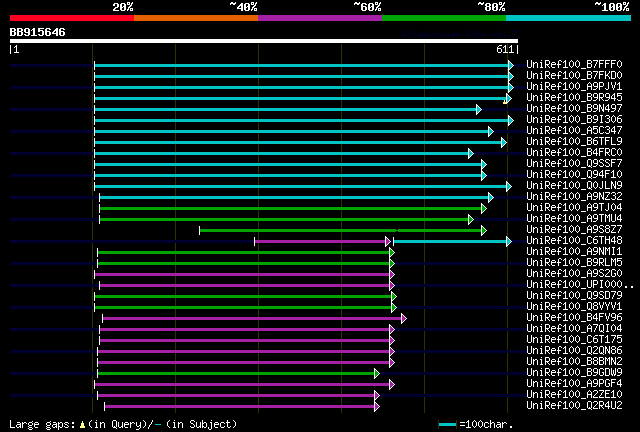Image resolution: width=640 pixels, height=432 pixels.
Task: Select the UniRef100_A9S2G0 label
Action: (x=574, y=274)
